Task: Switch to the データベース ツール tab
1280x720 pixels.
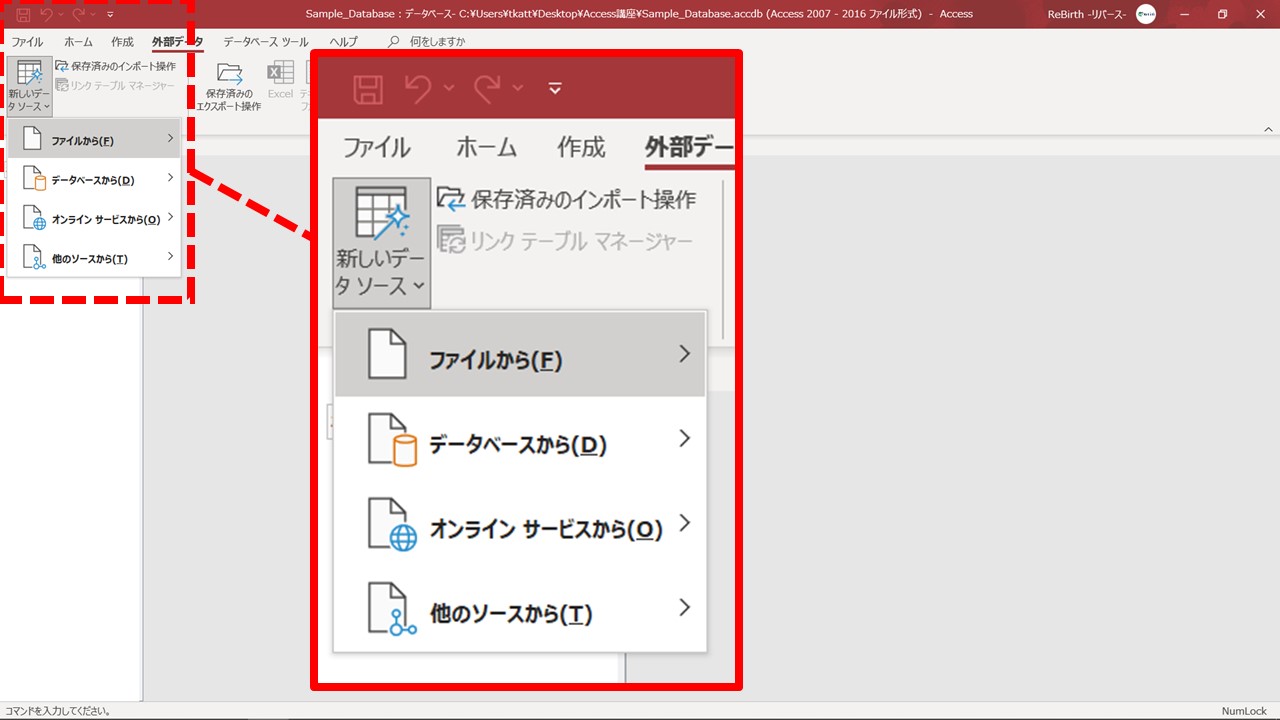Action: click(x=265, y=42)
